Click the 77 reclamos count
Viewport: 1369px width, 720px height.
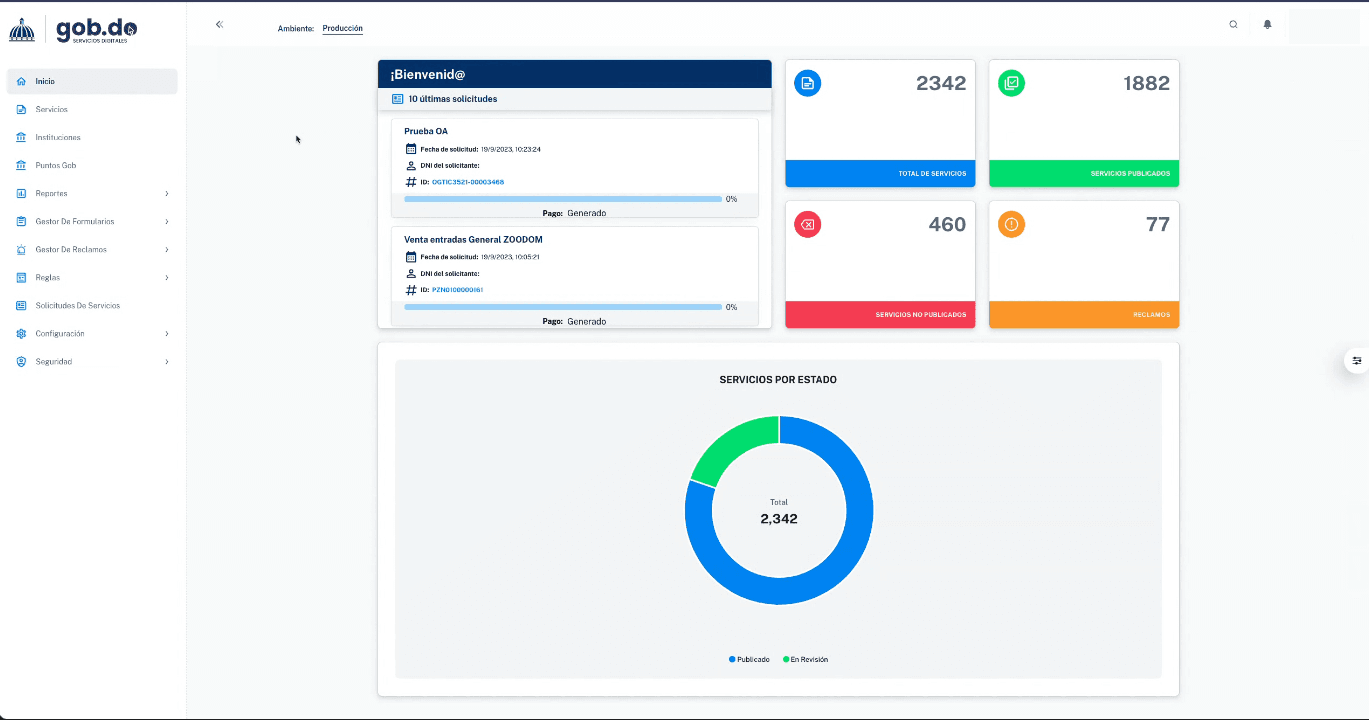(x=1157, y=225)
